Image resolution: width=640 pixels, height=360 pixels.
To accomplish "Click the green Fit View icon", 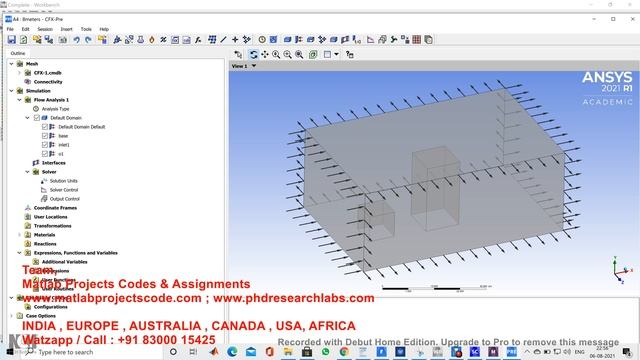I will [313, 54].
